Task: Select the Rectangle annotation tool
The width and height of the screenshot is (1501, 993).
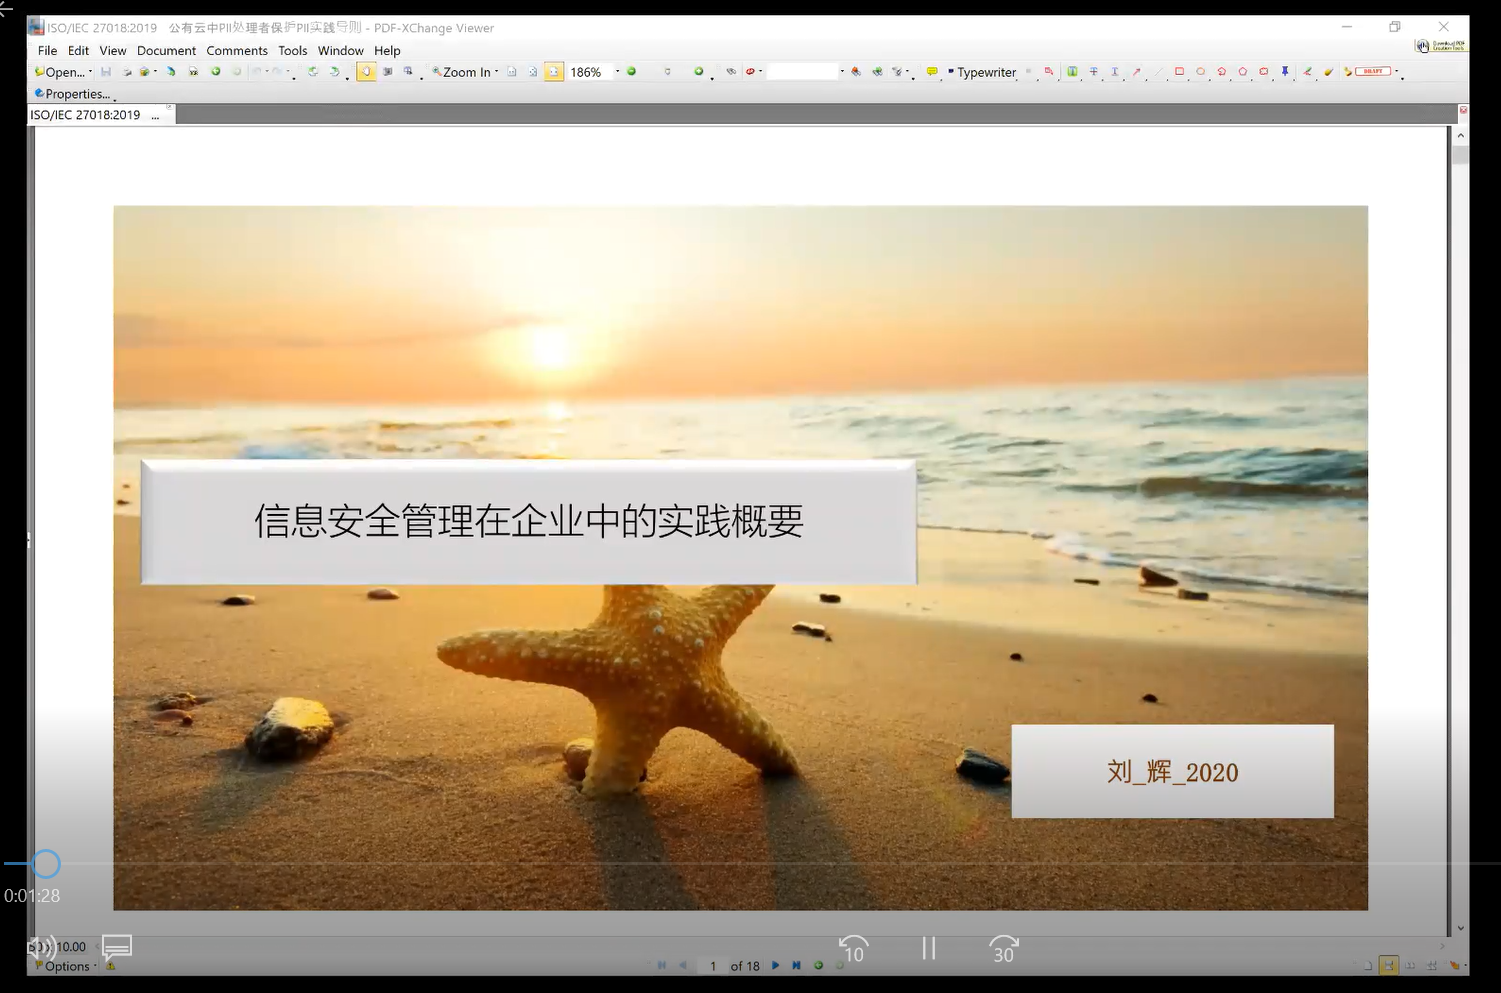Action: click(x=1179, y=72)
